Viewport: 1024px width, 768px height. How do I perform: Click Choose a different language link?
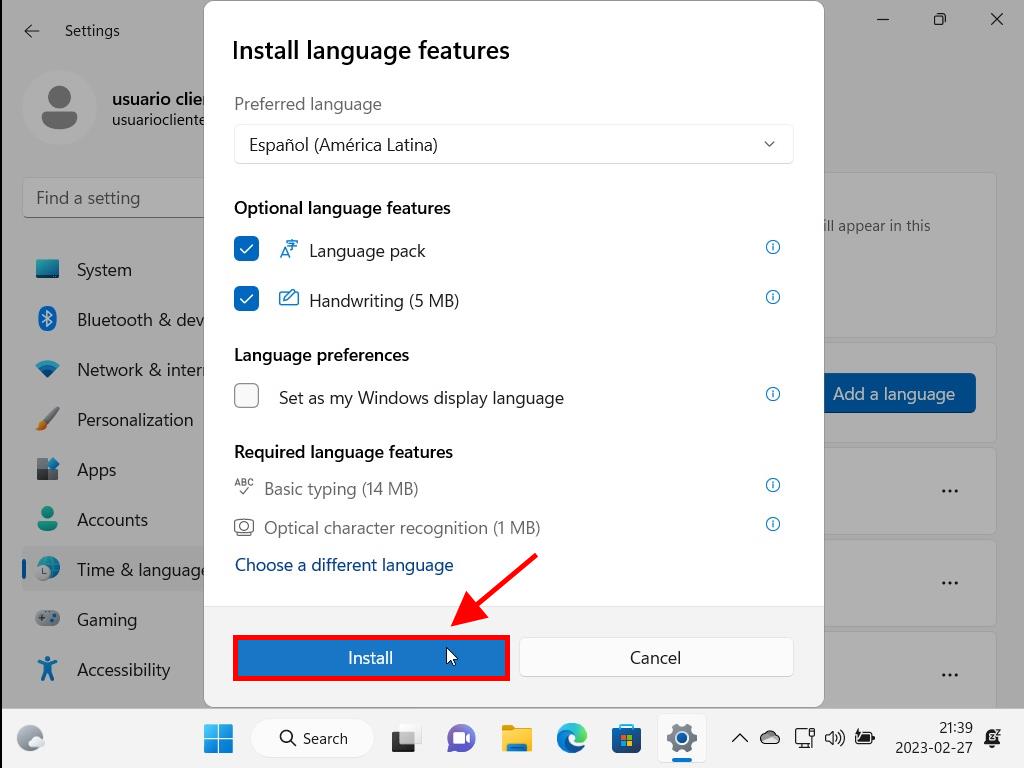point(344,565)
